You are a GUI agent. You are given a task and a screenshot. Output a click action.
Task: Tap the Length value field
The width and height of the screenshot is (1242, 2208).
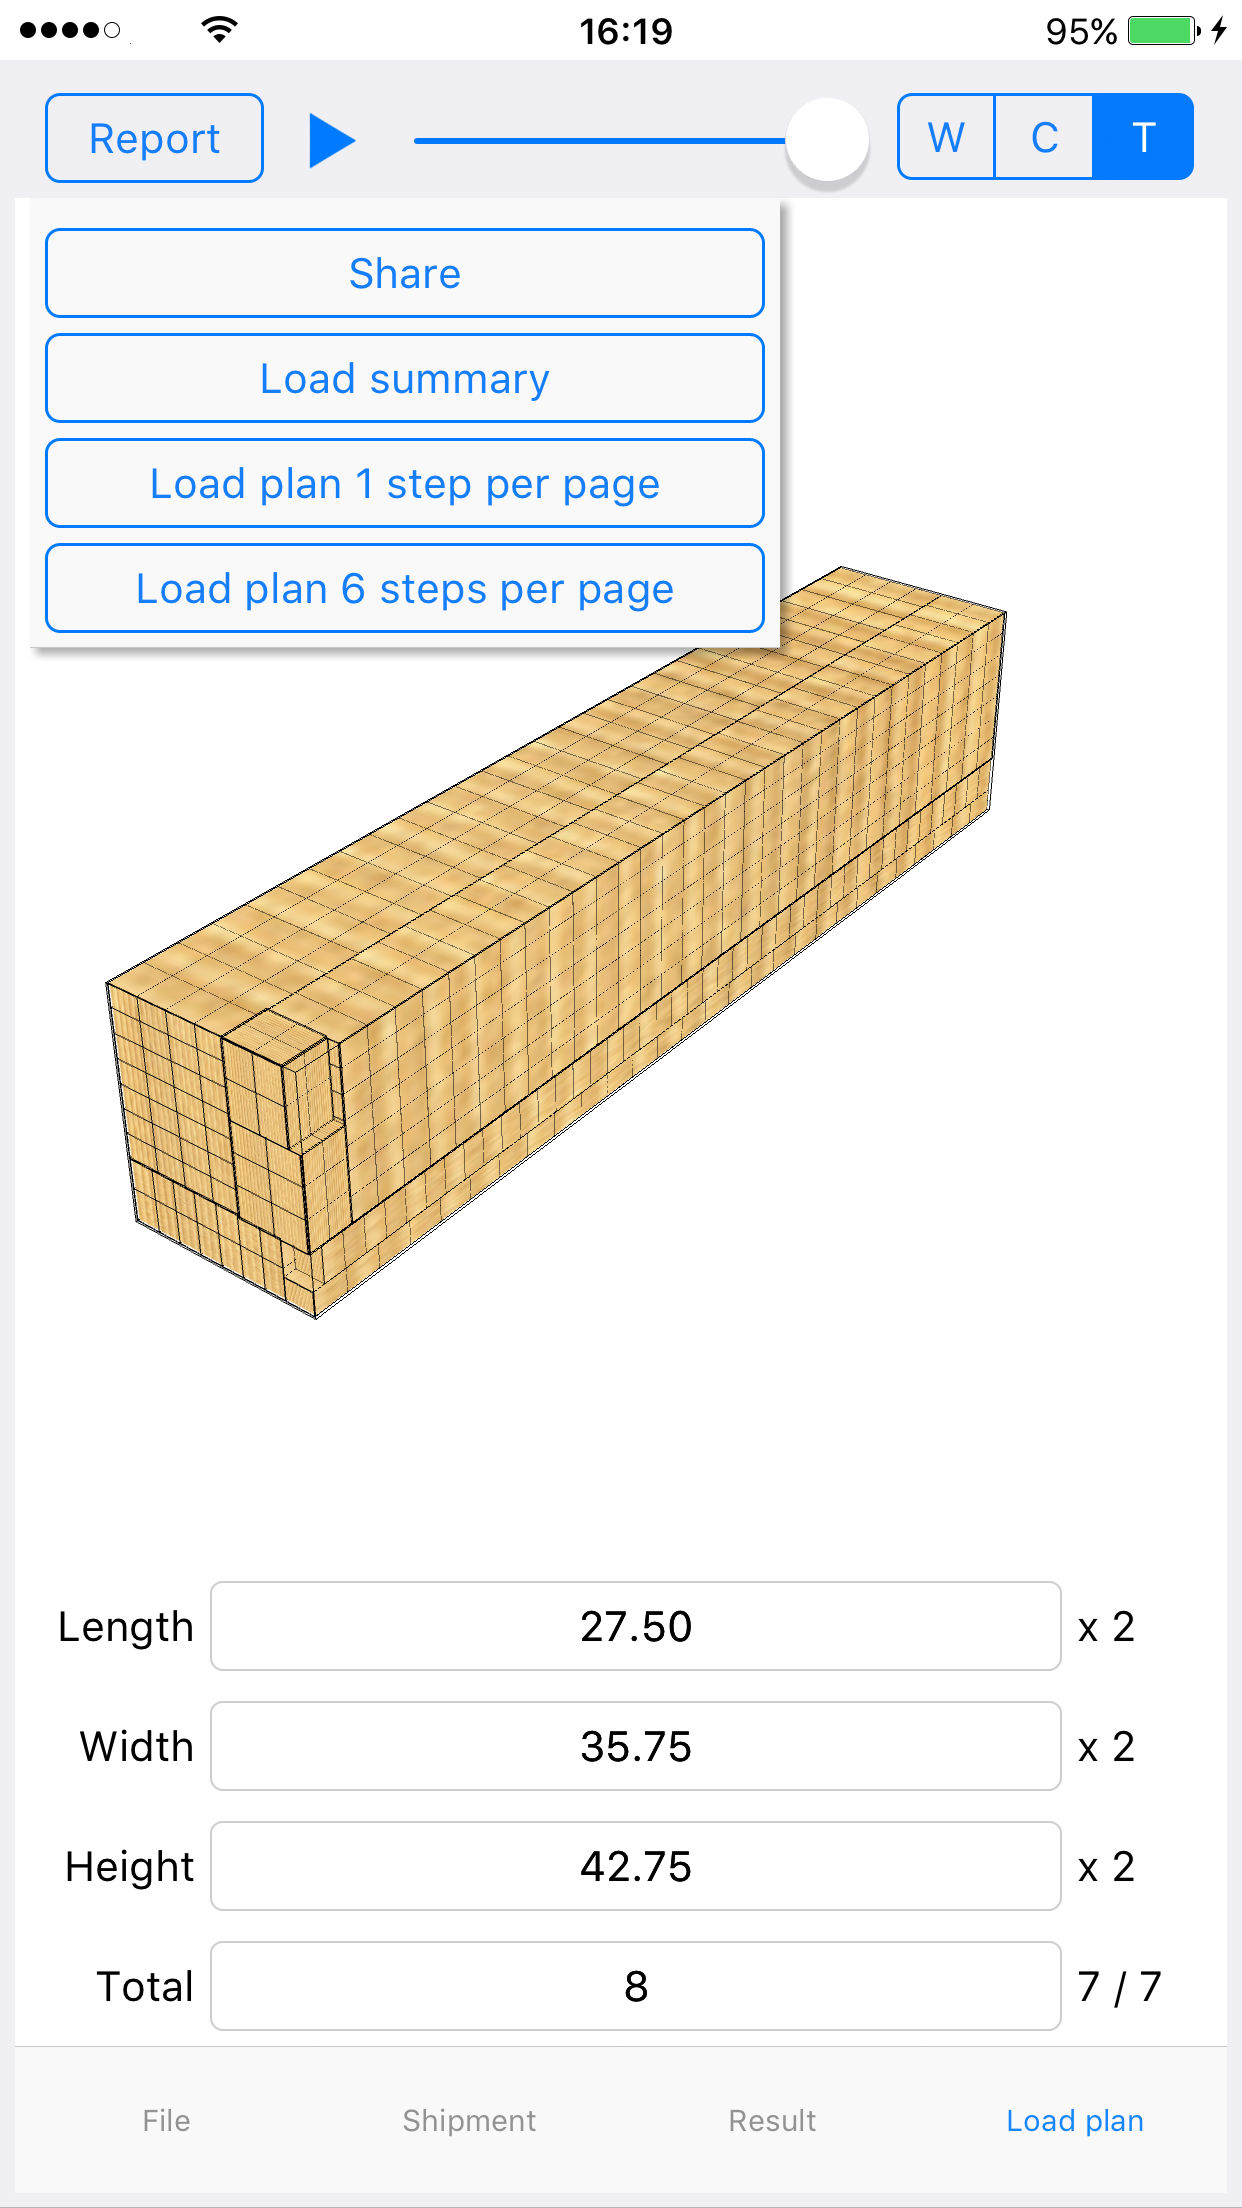coord(636,1626)
